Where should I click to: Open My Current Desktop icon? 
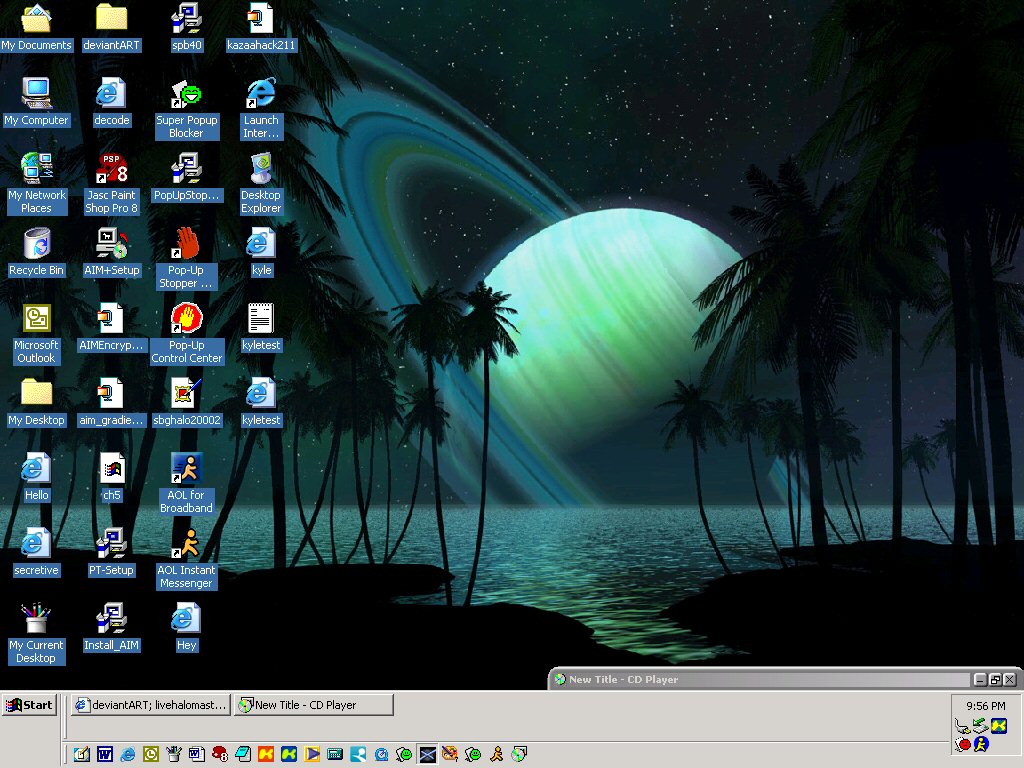tap(37, 634)
